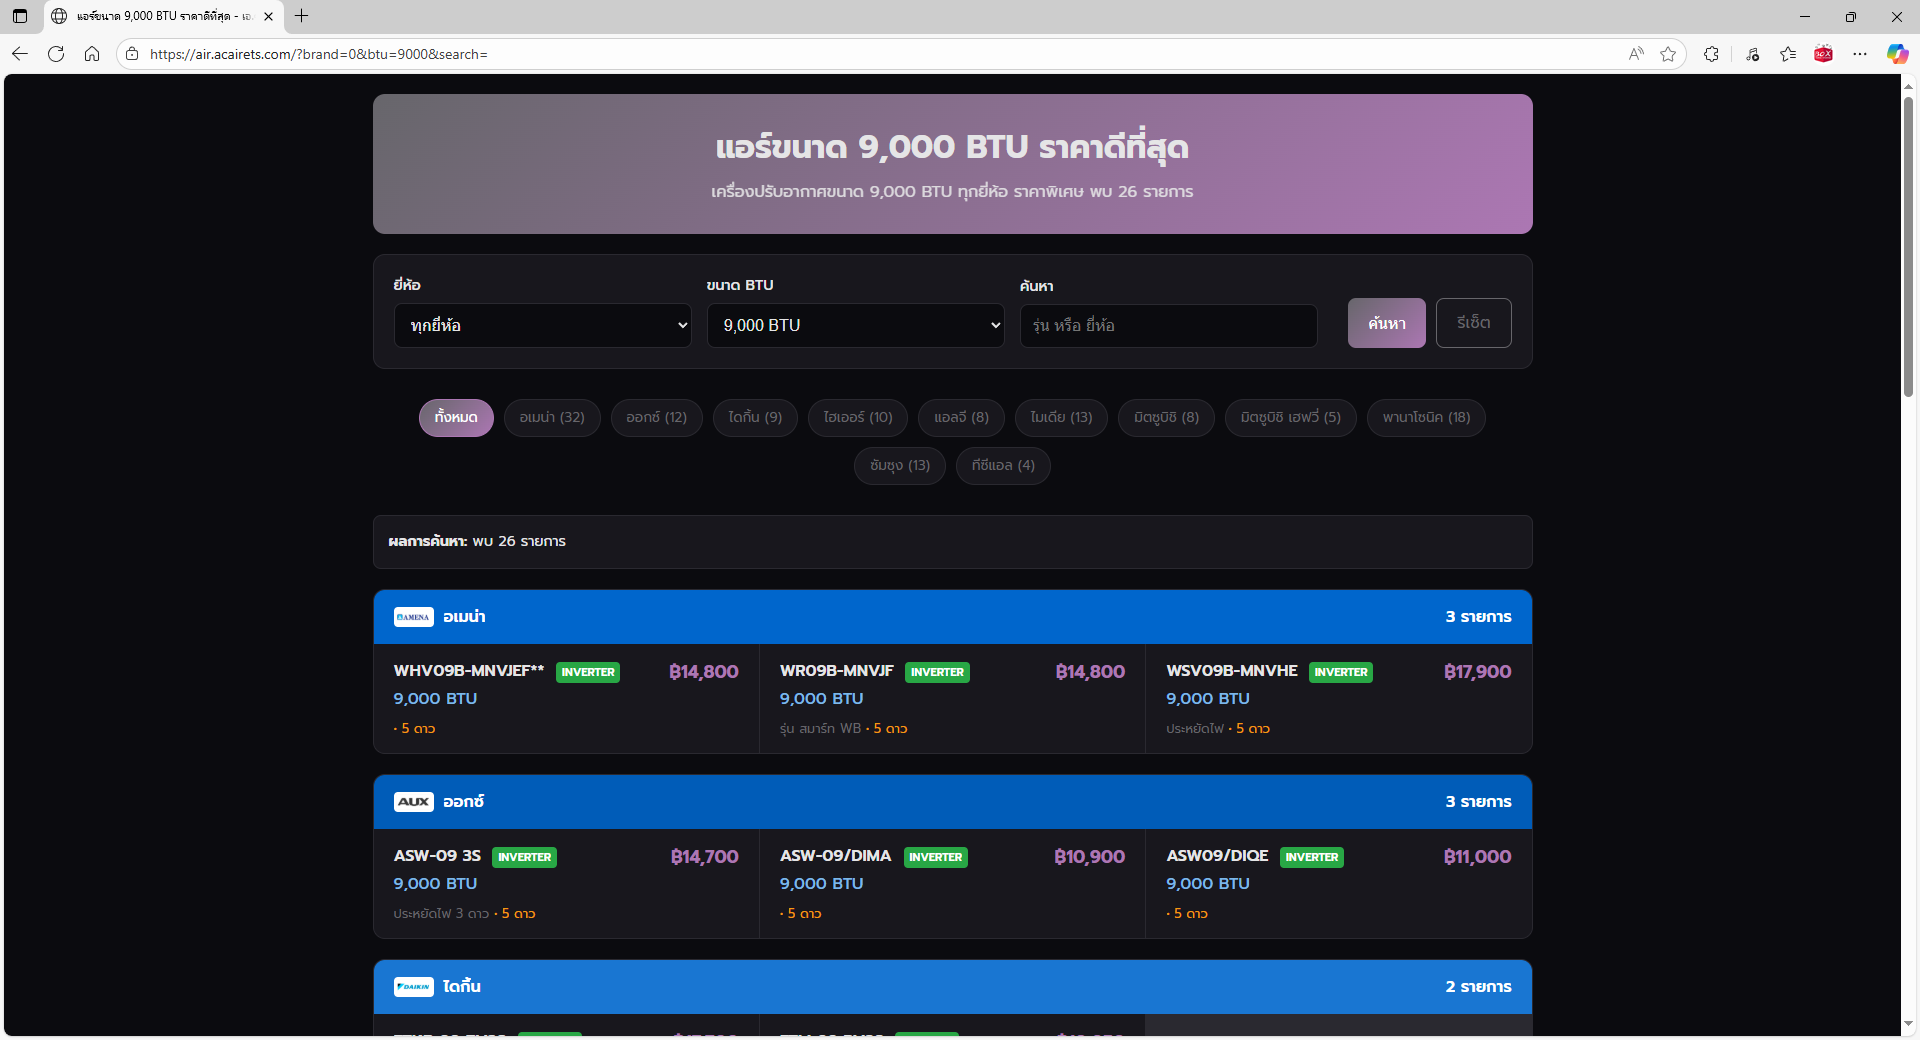Filter by ซัมซุง (13) brand

(x=900, y=466)
